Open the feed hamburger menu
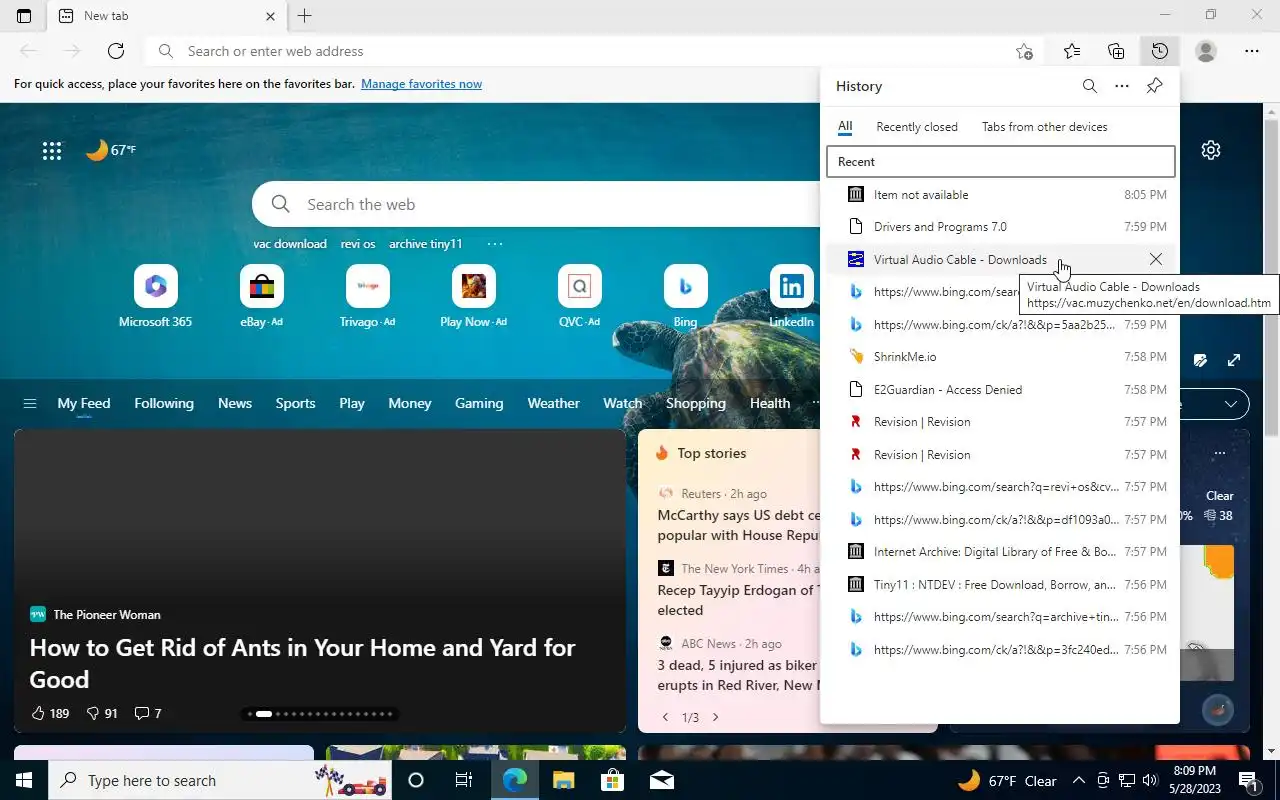This screenshot has height=800, width=1280. [x=30, y=403]
